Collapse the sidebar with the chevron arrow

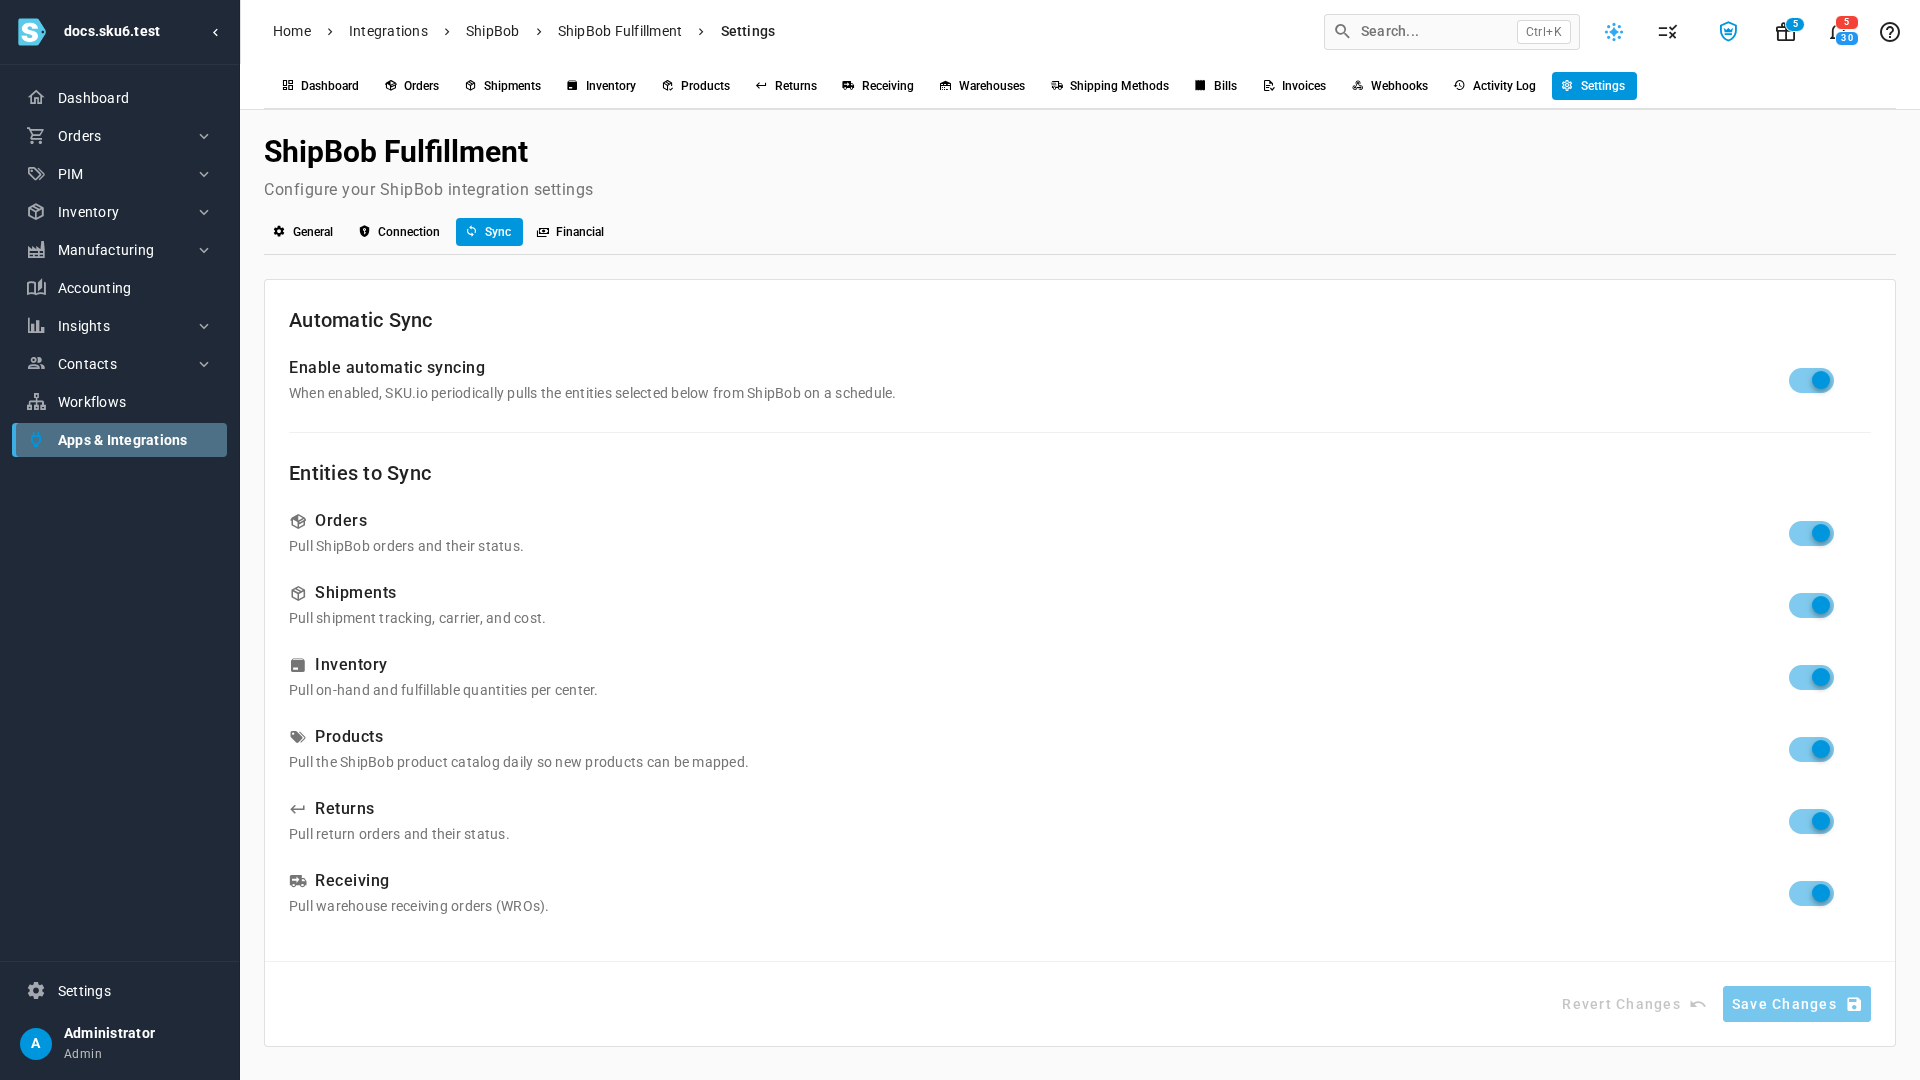pyautogui.click(x=215, y=32)
